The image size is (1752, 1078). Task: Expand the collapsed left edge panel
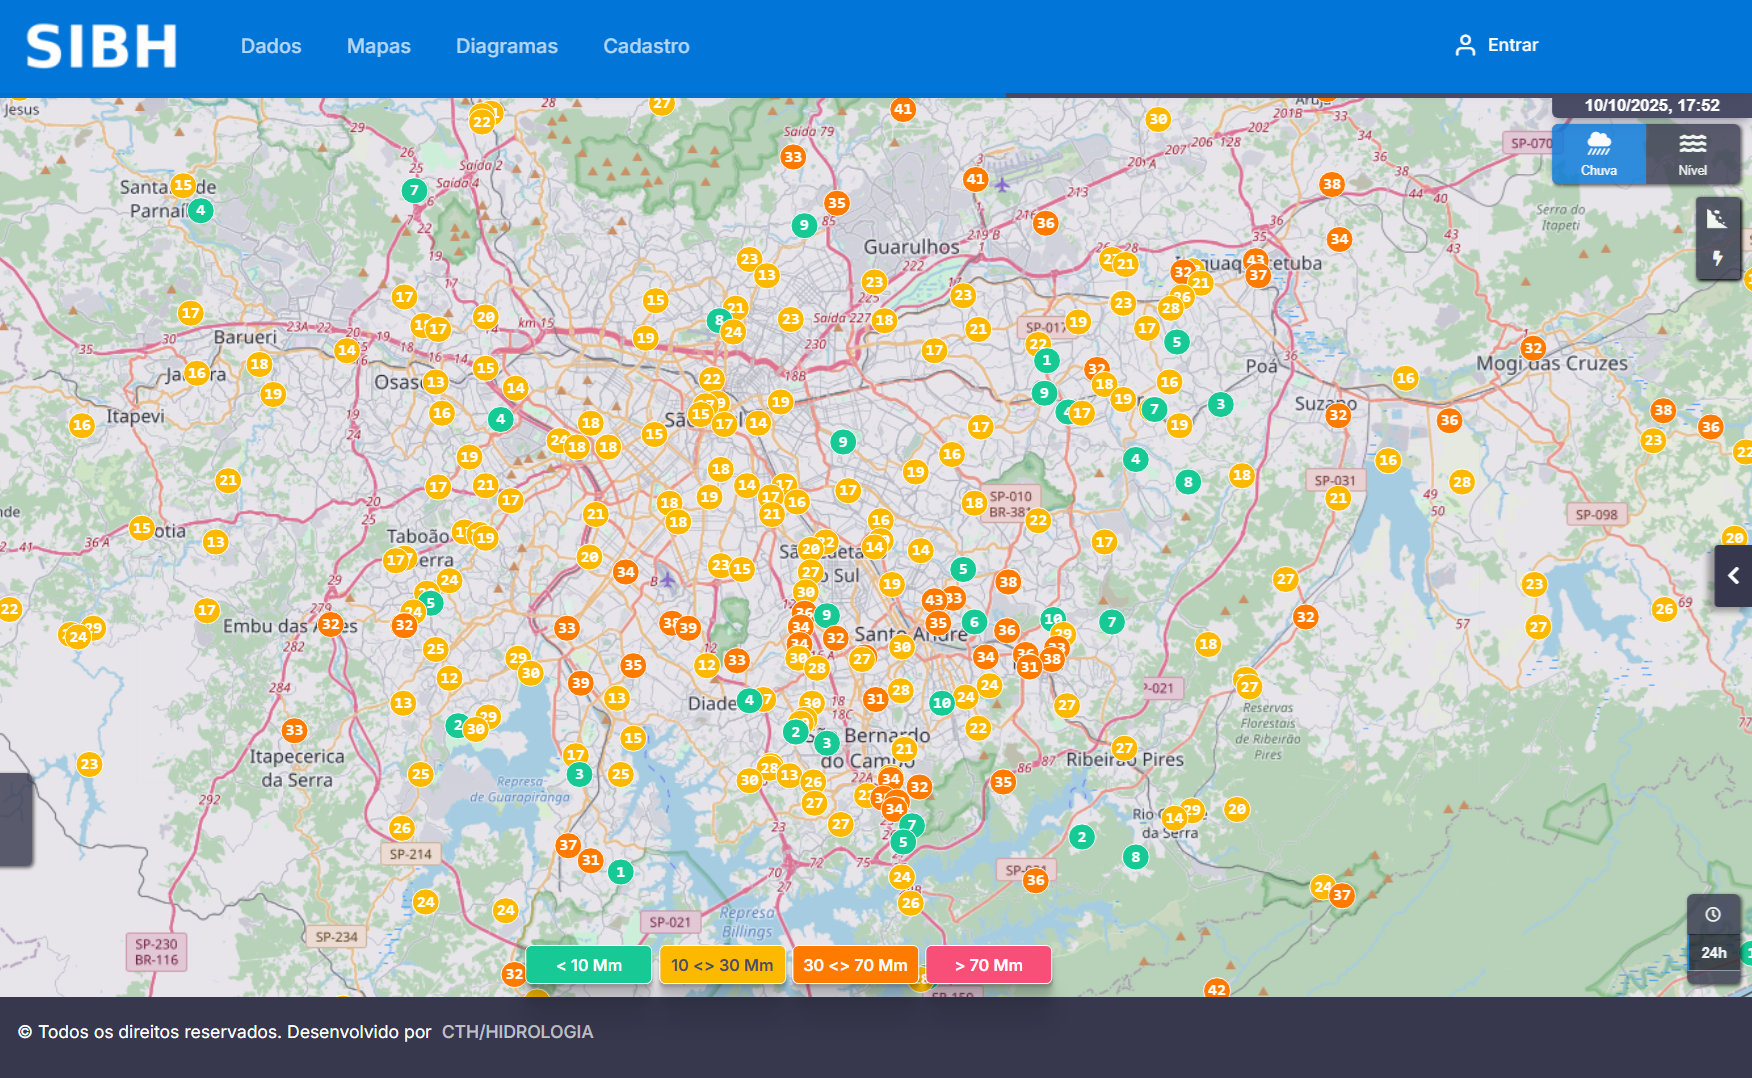15,819
